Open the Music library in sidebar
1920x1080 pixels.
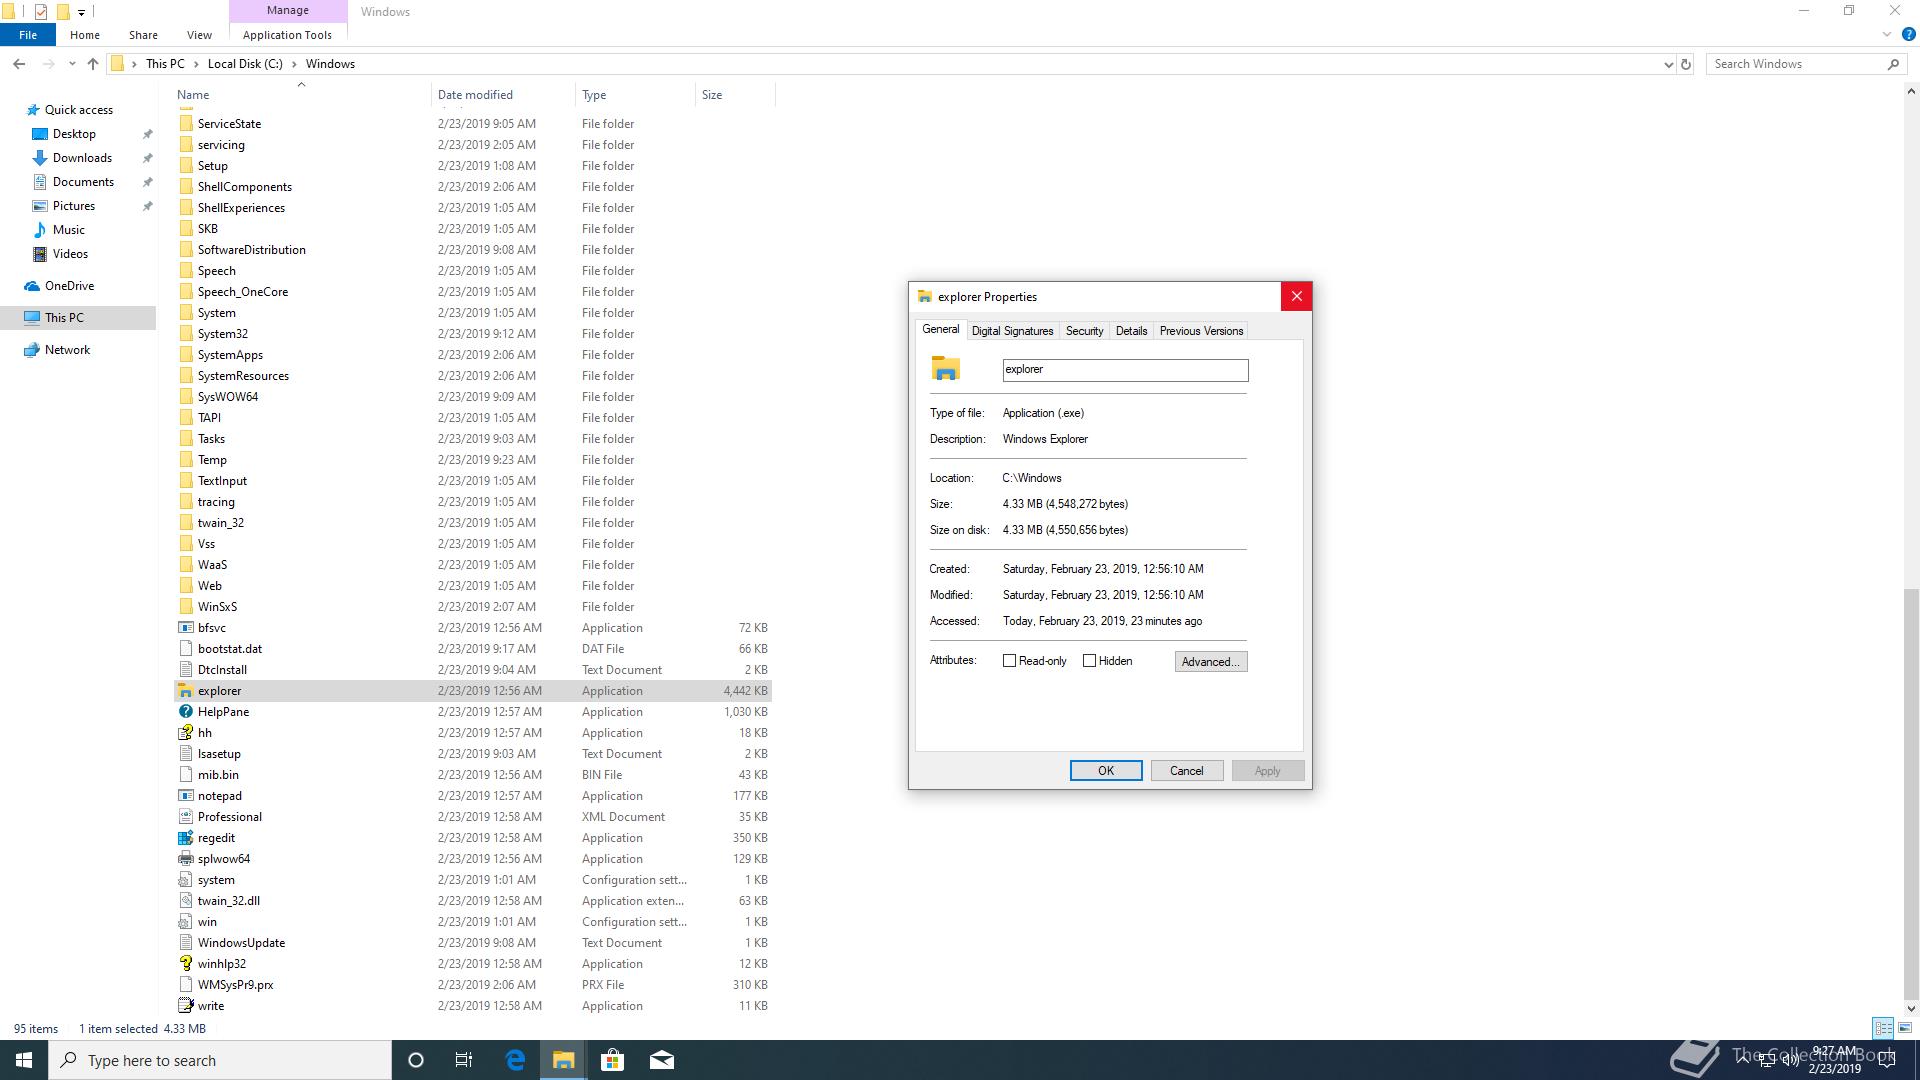[69, 230]
